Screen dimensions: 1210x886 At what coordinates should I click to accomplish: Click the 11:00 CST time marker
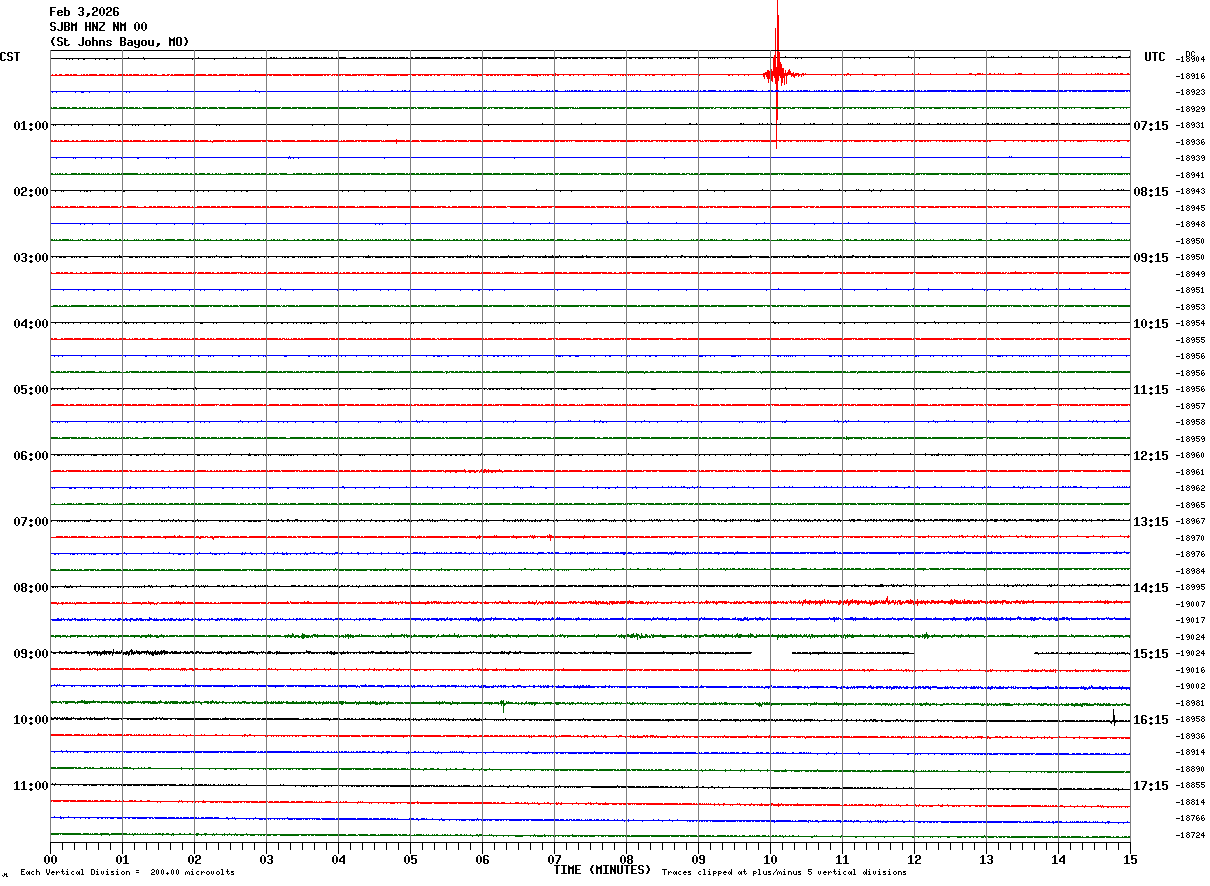(x=30, y=785)
